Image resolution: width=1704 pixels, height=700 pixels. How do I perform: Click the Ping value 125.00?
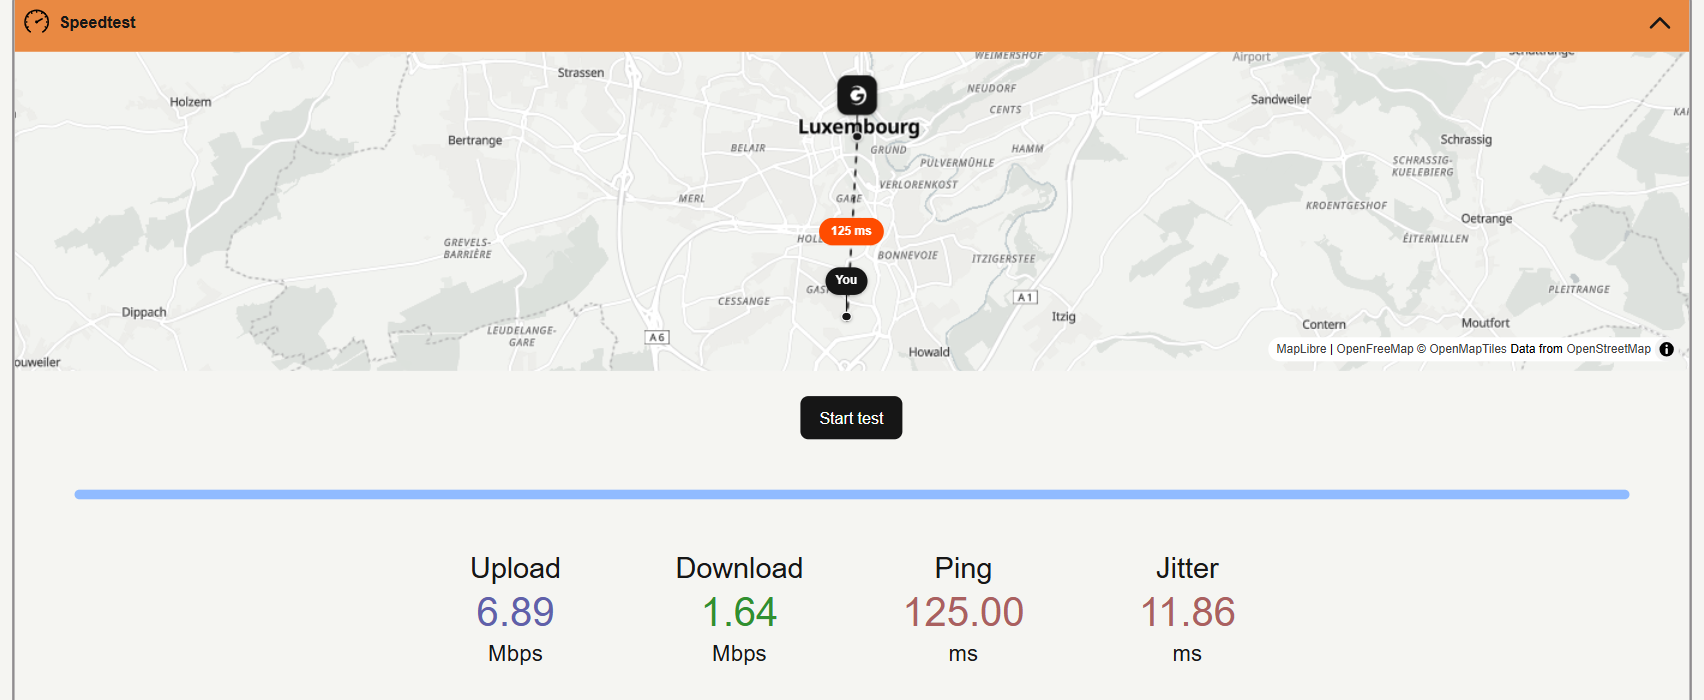click(x=963, y=612)
